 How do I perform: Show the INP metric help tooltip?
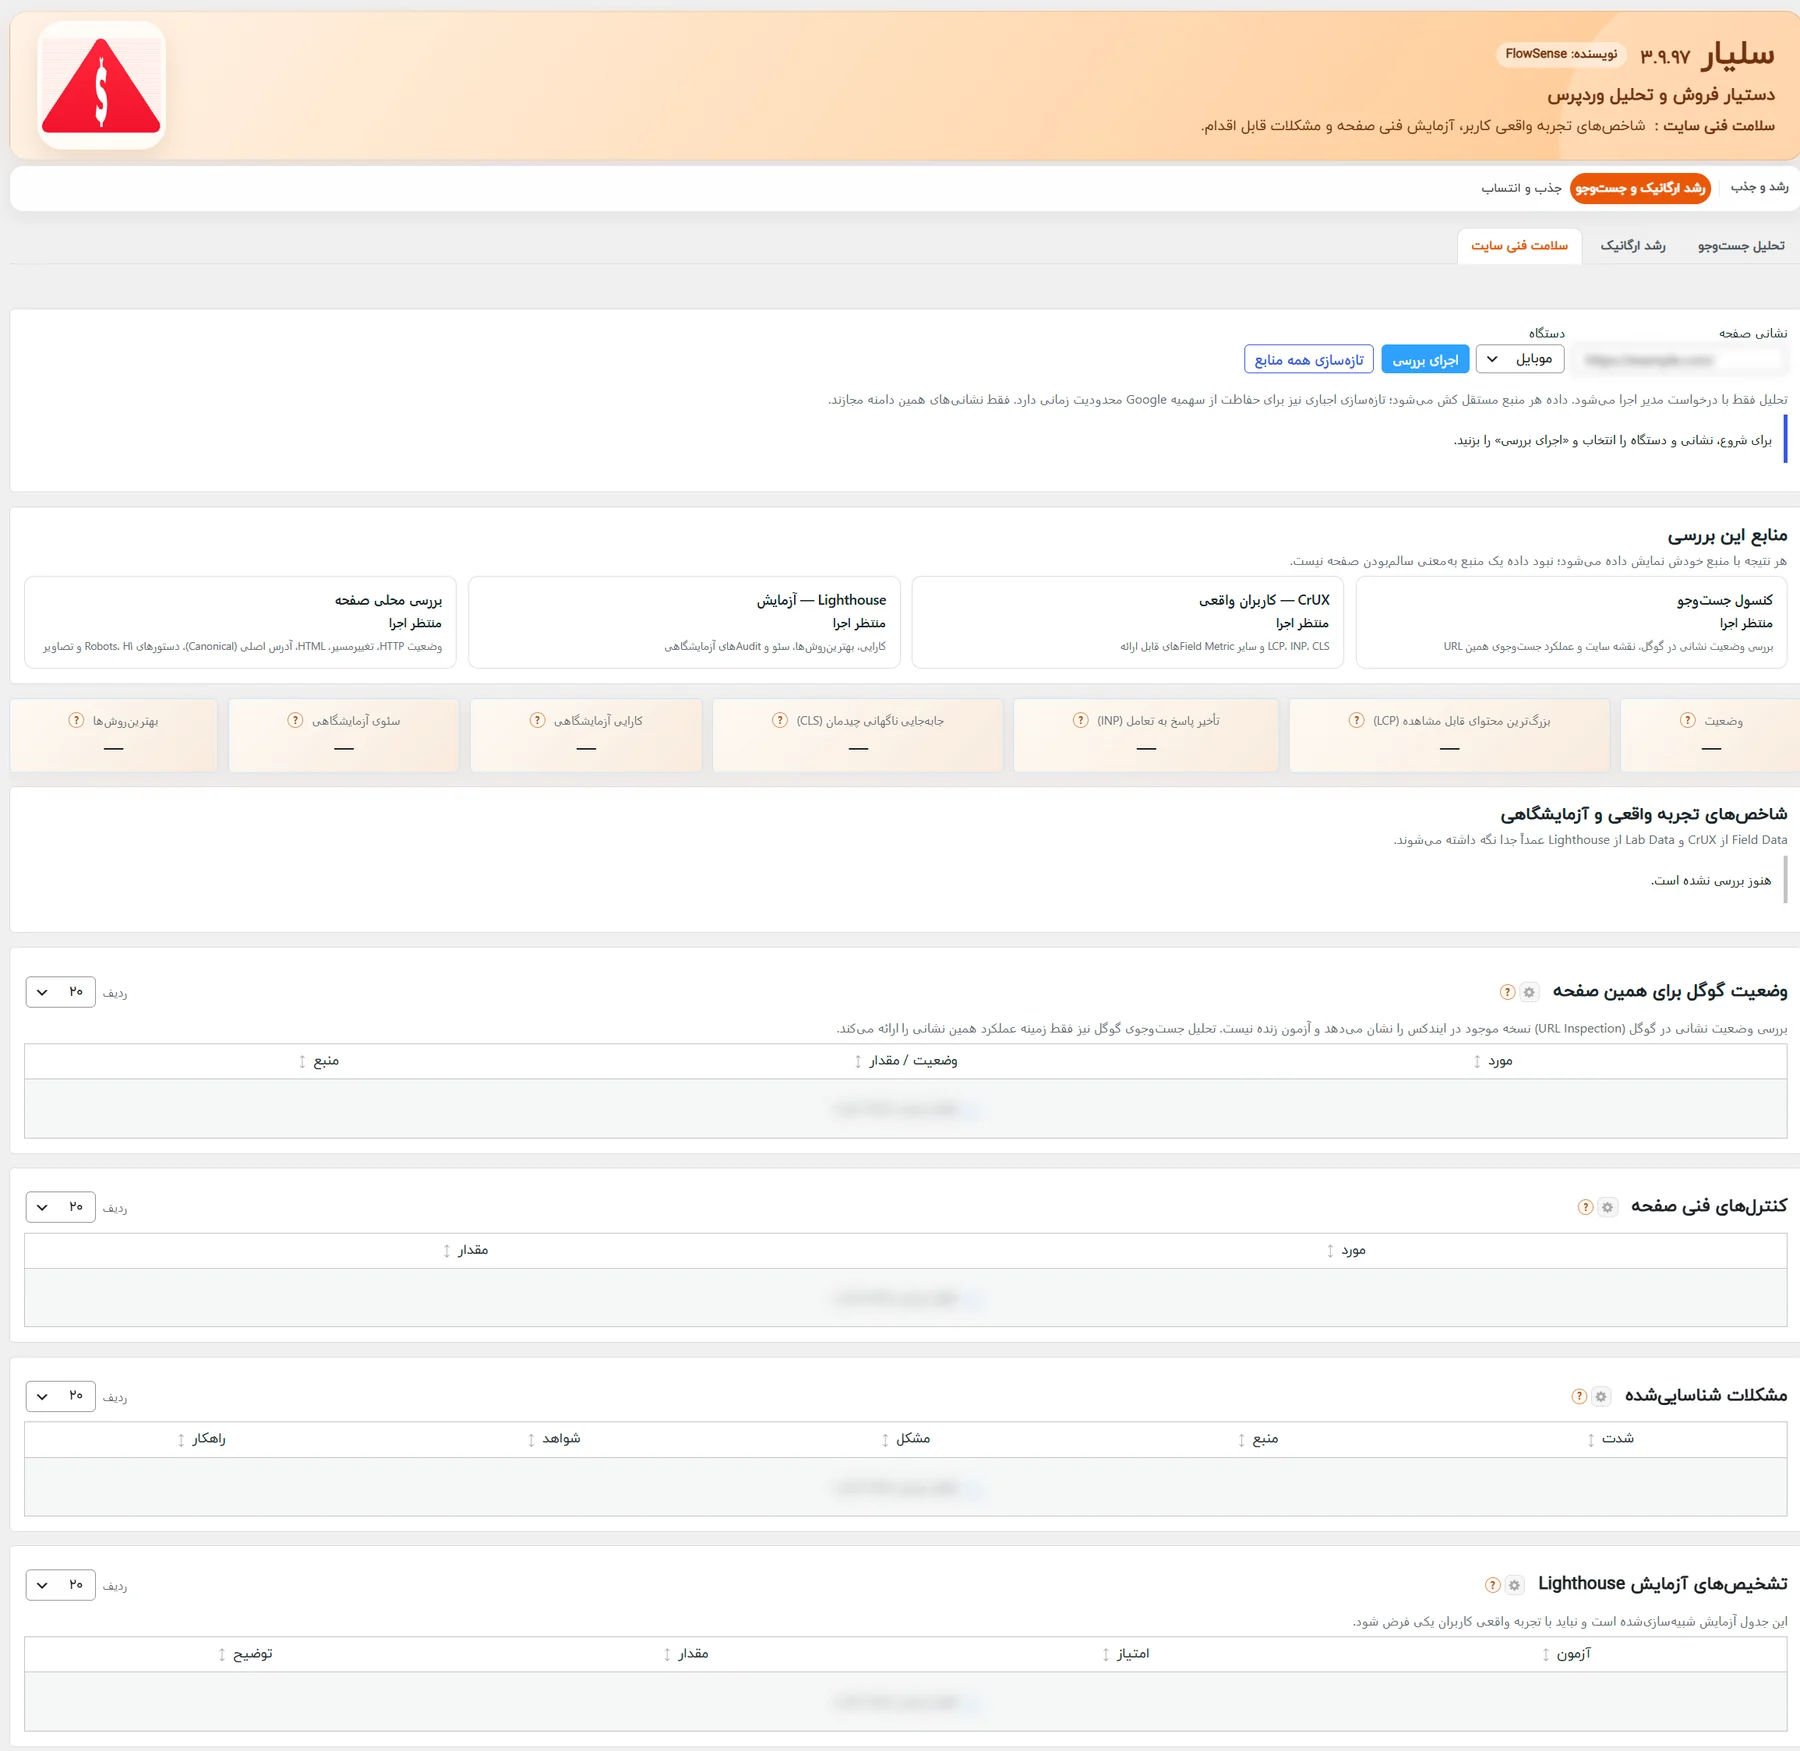click(x=1080, y=720)
